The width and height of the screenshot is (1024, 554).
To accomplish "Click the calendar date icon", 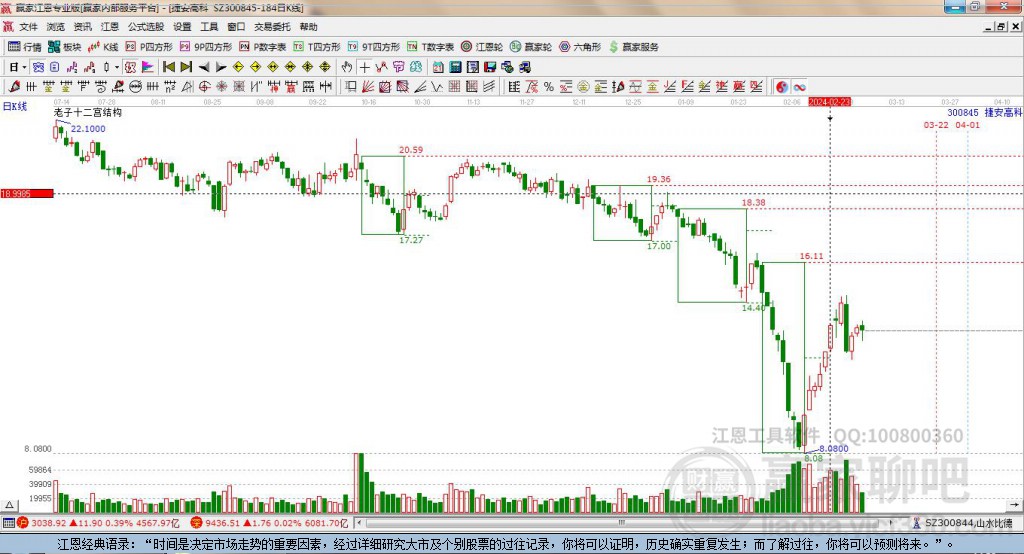I will click(x=438, y=67).
